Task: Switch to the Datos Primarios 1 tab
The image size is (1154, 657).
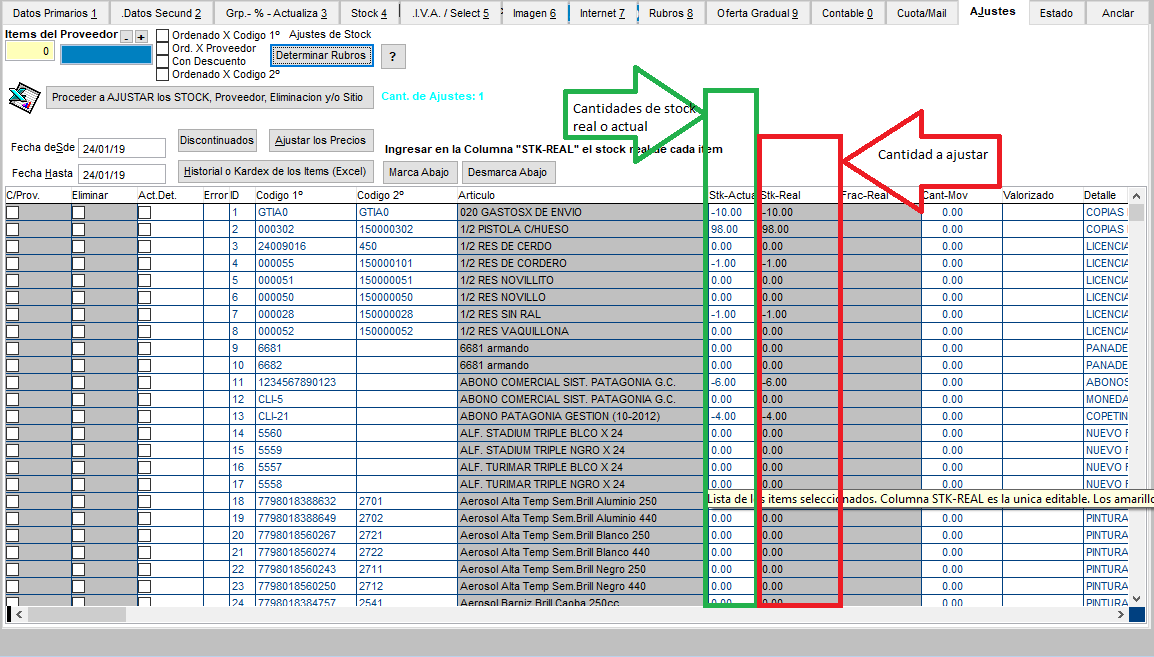Action: [55, 13]
